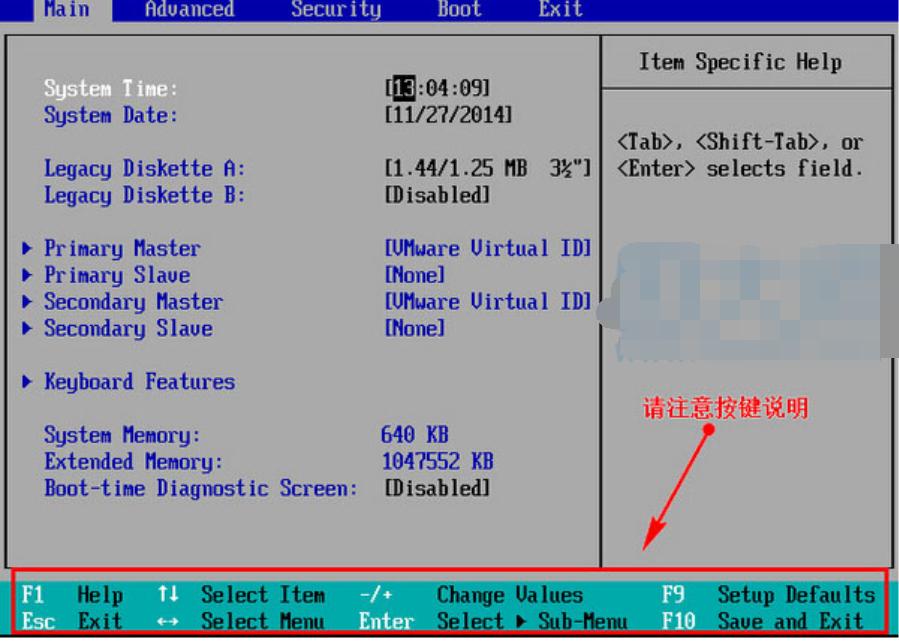Select the Main tab
The width and height of the screenshot is (899, 642).
click(x=68, y=10)
